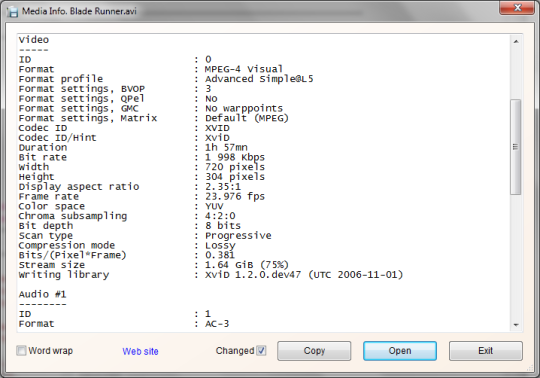Image resolution: width=540 pixels, height=378 pixels.
Task: Click the 'Writing library' row label
Action: (64, 275)
